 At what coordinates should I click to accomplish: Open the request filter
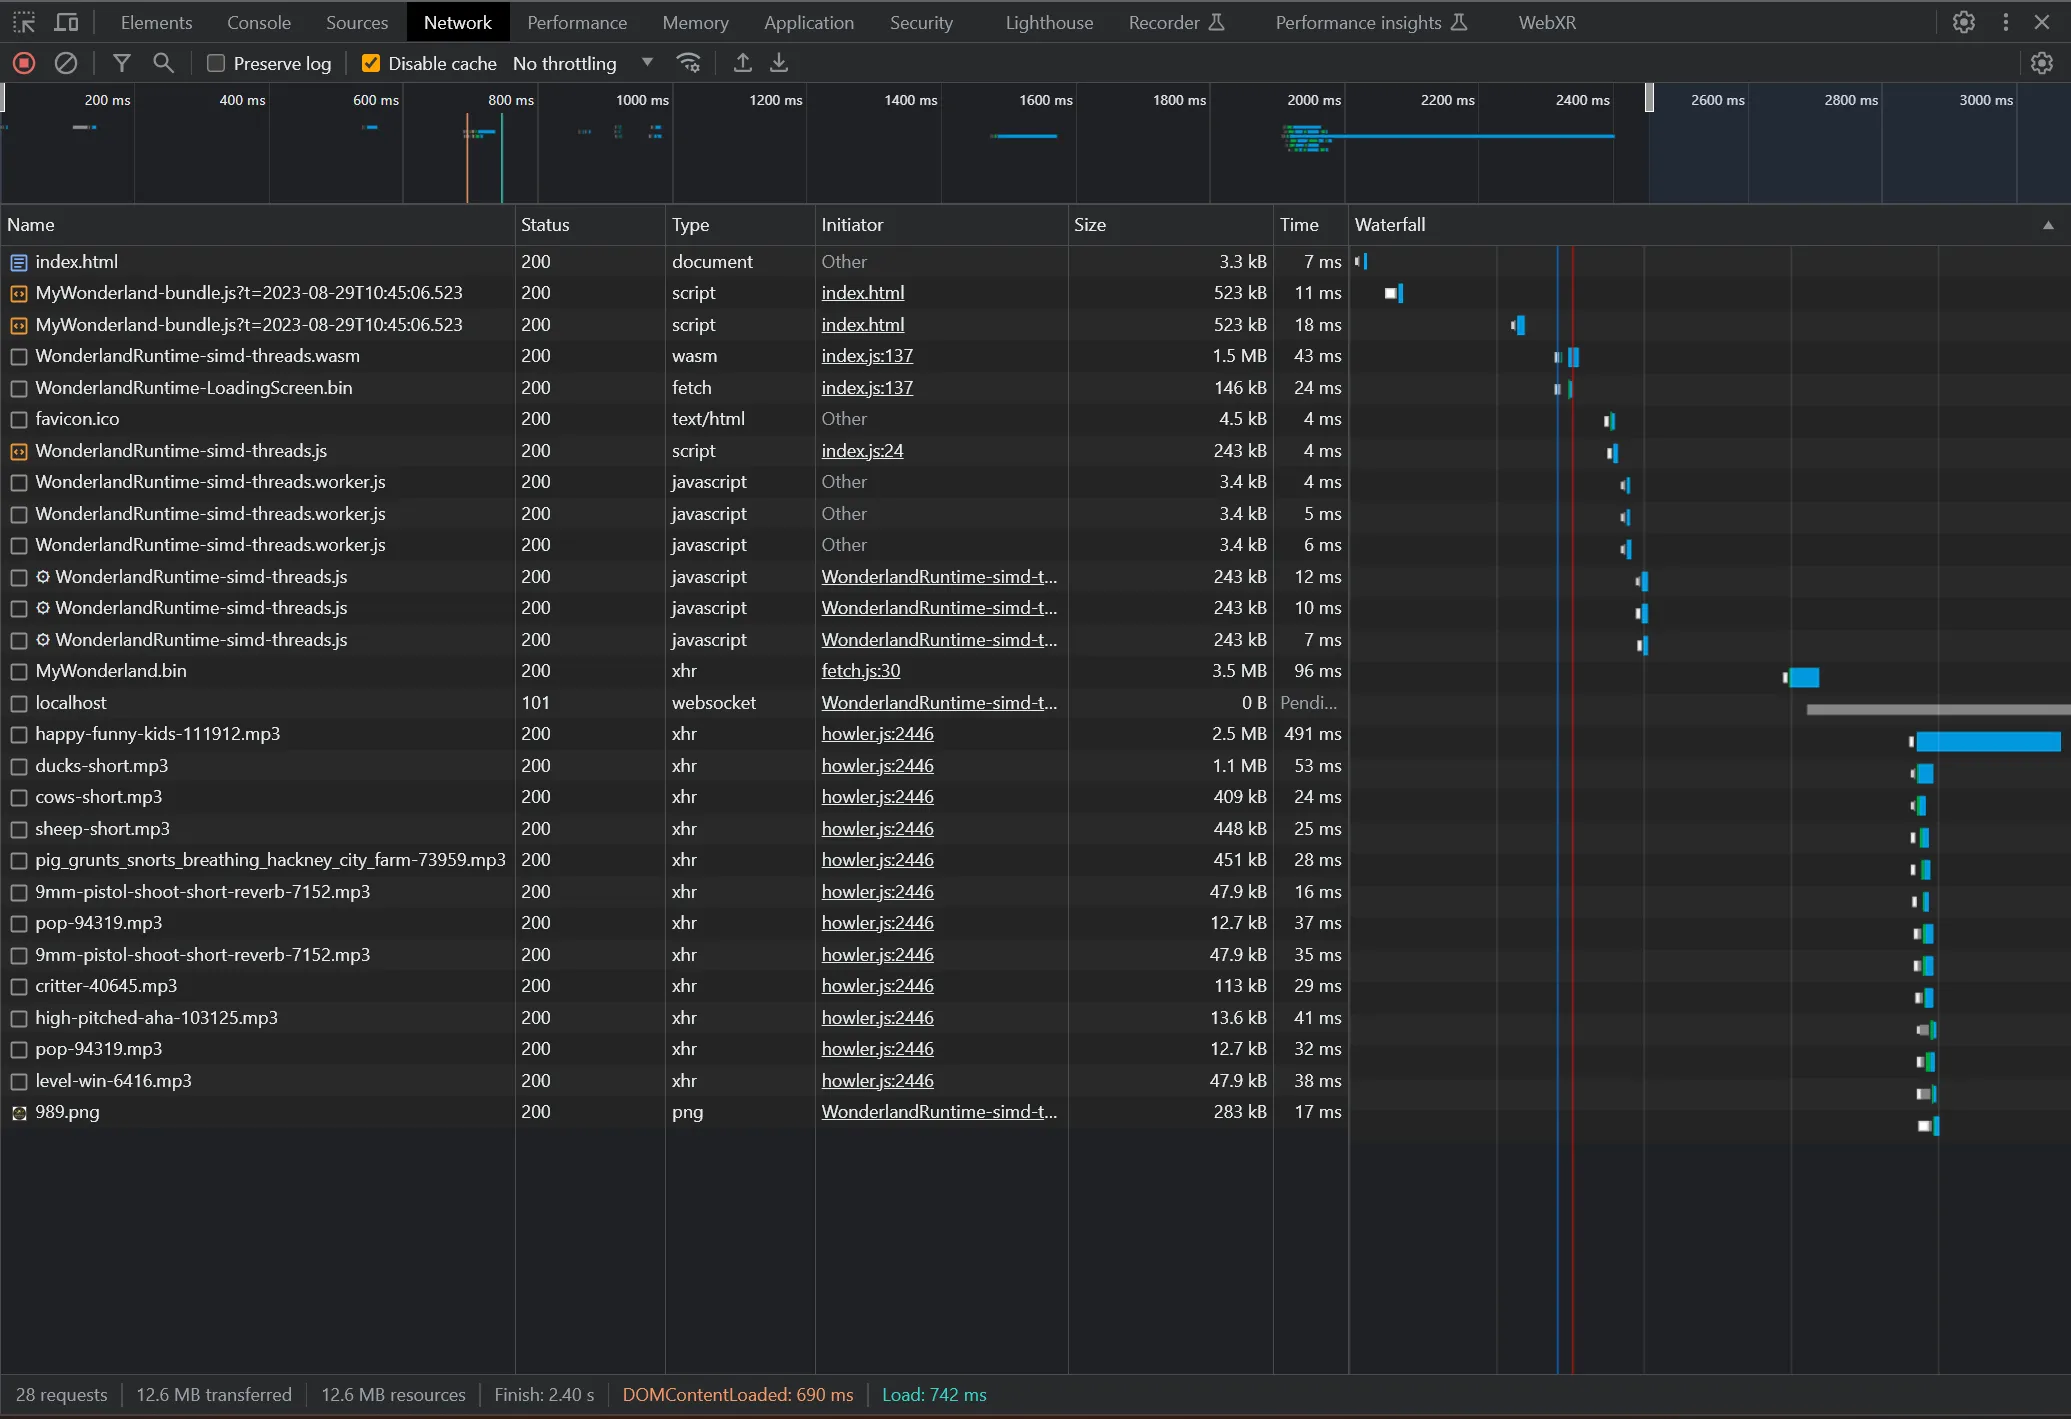[122, 63]
